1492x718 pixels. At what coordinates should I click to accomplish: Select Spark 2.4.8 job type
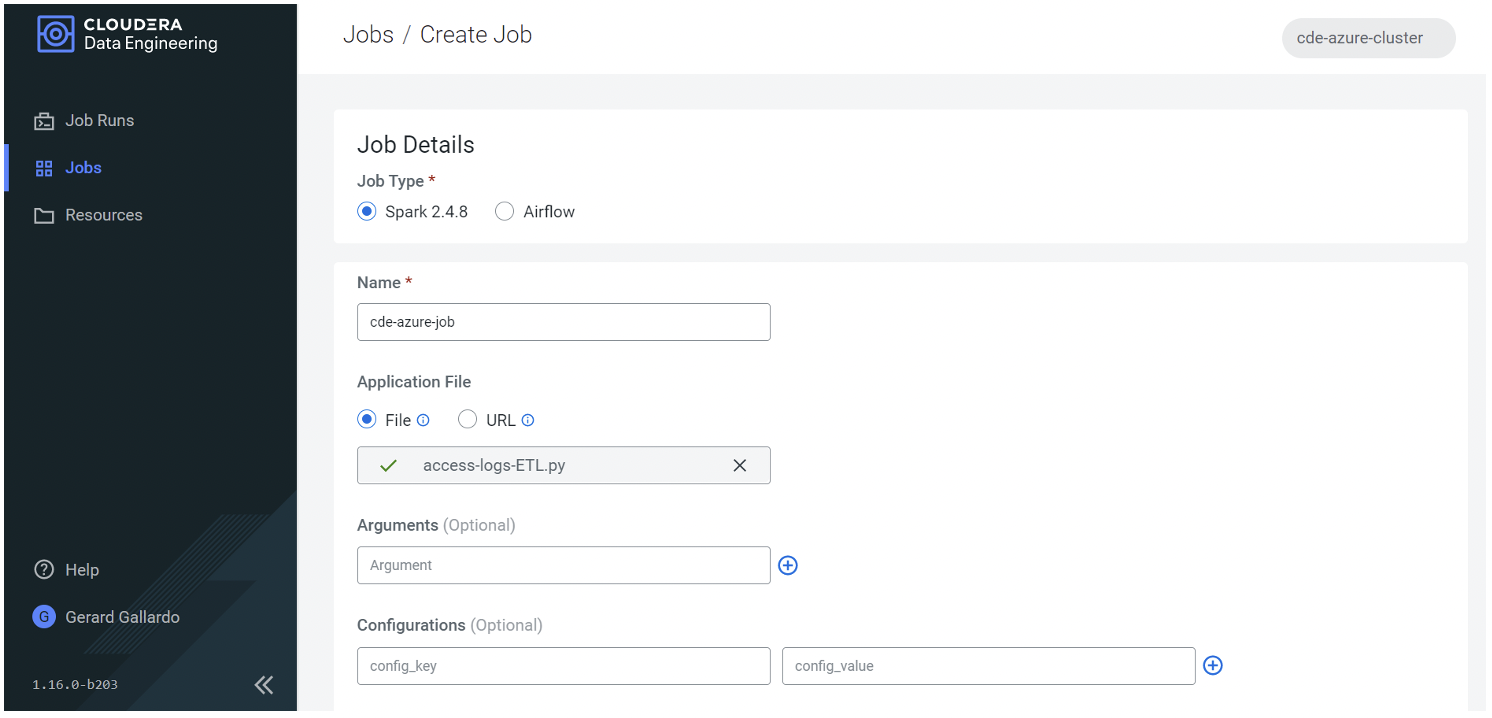click(367, 211)
